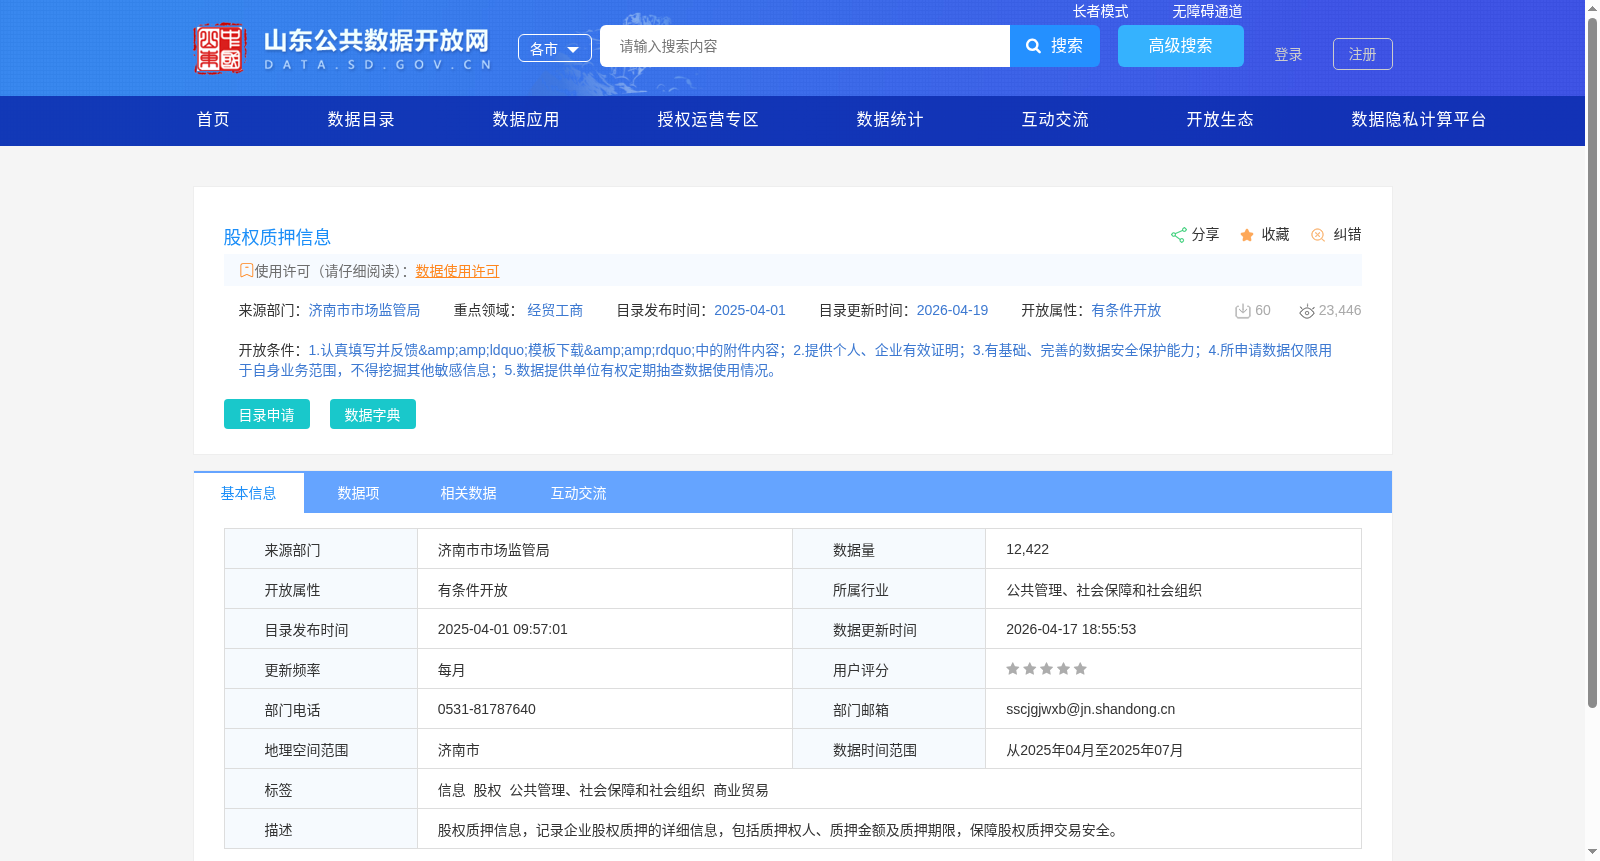The image size is (1600, 861).
Task: Click the star favorite icon next to 收藏
Action: point(1247,235)
